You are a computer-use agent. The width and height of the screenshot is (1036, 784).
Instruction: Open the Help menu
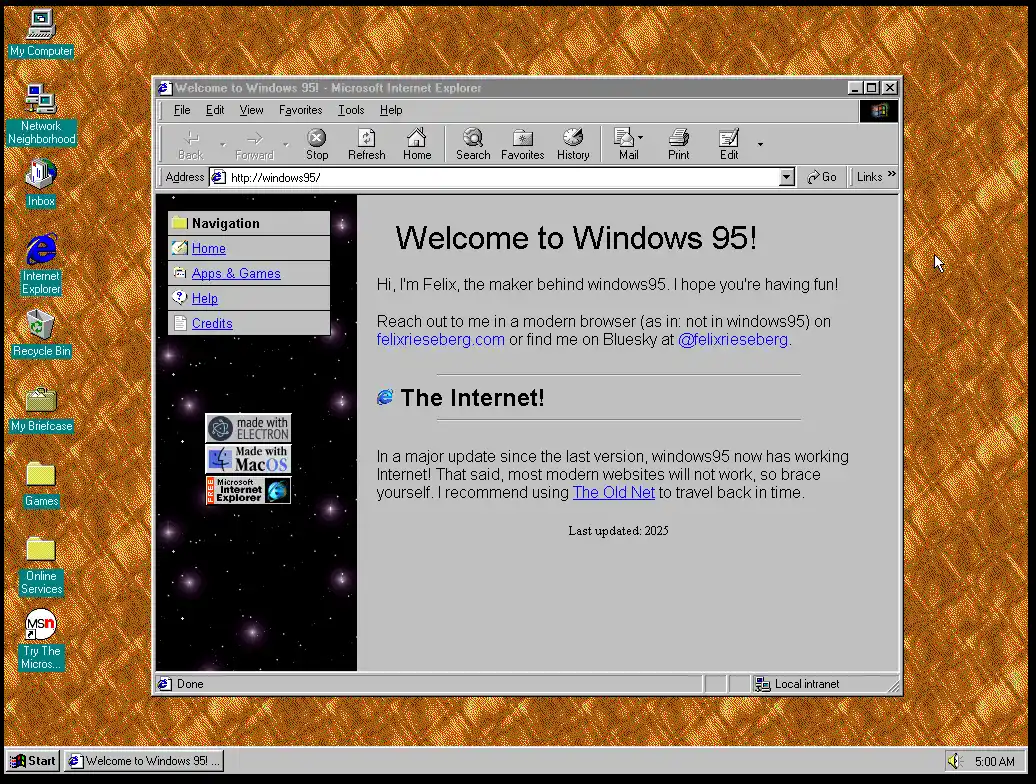coord(390,110)
